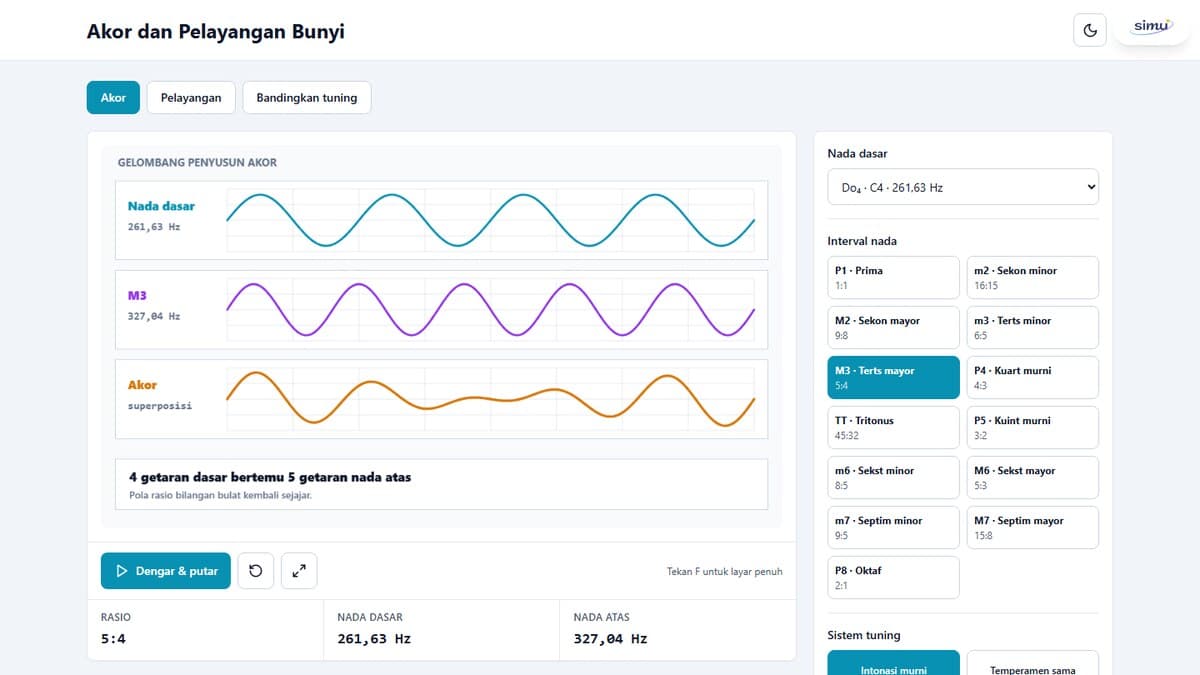Select P1 Prima interval 1:1
This screenshot has width=1200, height=675.
coord(893,277)
